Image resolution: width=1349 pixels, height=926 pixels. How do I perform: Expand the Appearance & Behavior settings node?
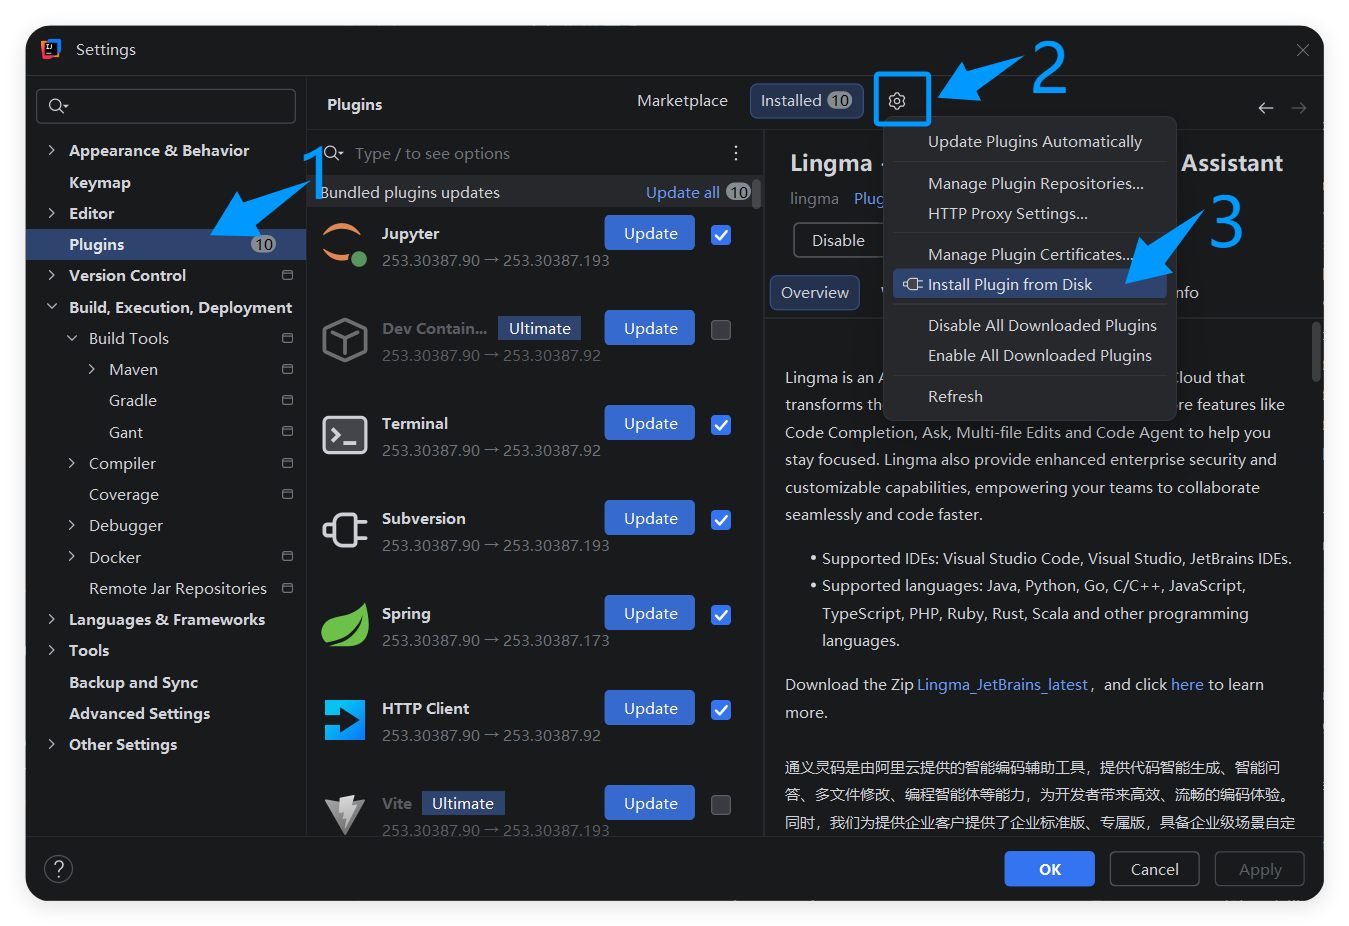[x=52, y=150]
